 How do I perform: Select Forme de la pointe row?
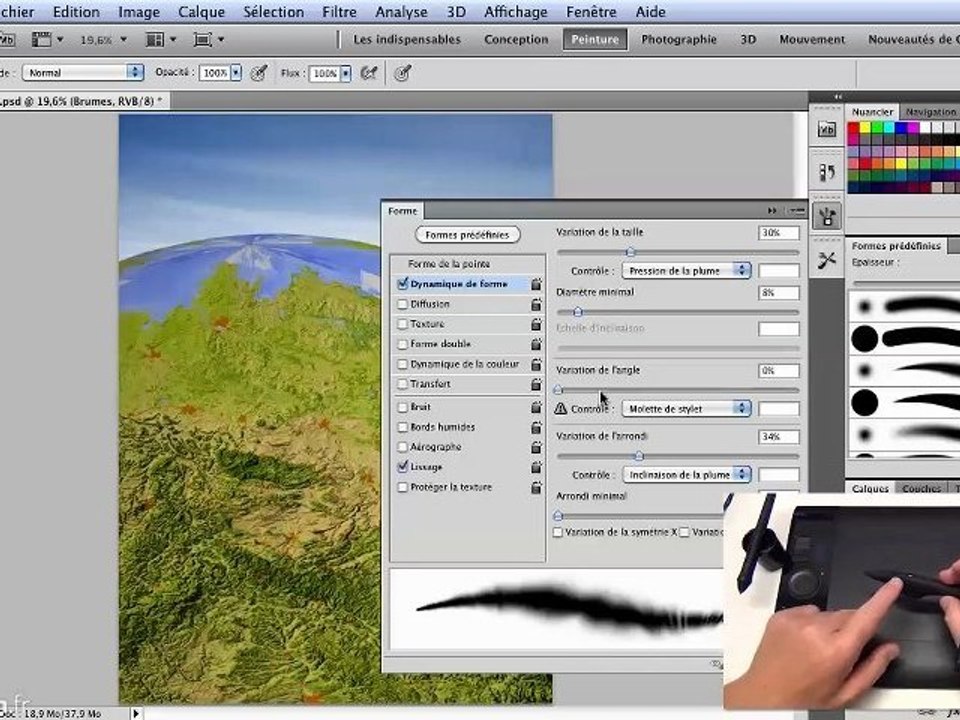coord(468,264)
